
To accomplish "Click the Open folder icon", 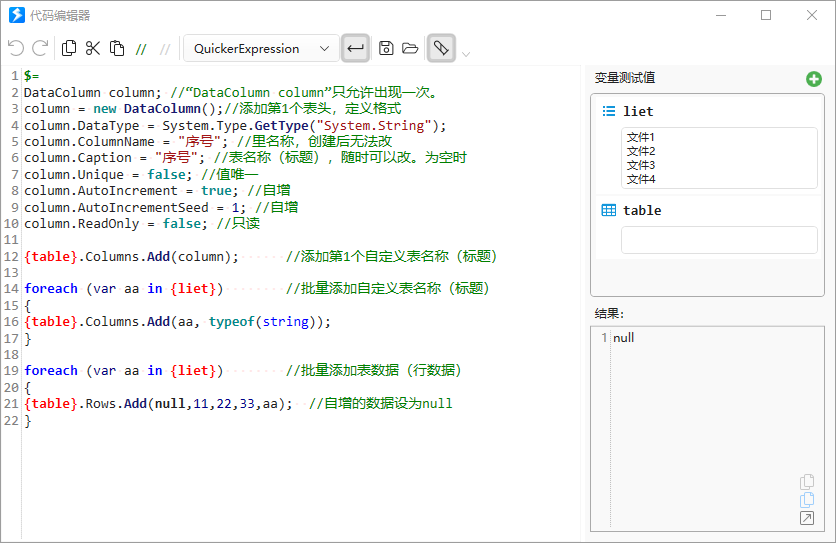I will (x=410, y=49).
